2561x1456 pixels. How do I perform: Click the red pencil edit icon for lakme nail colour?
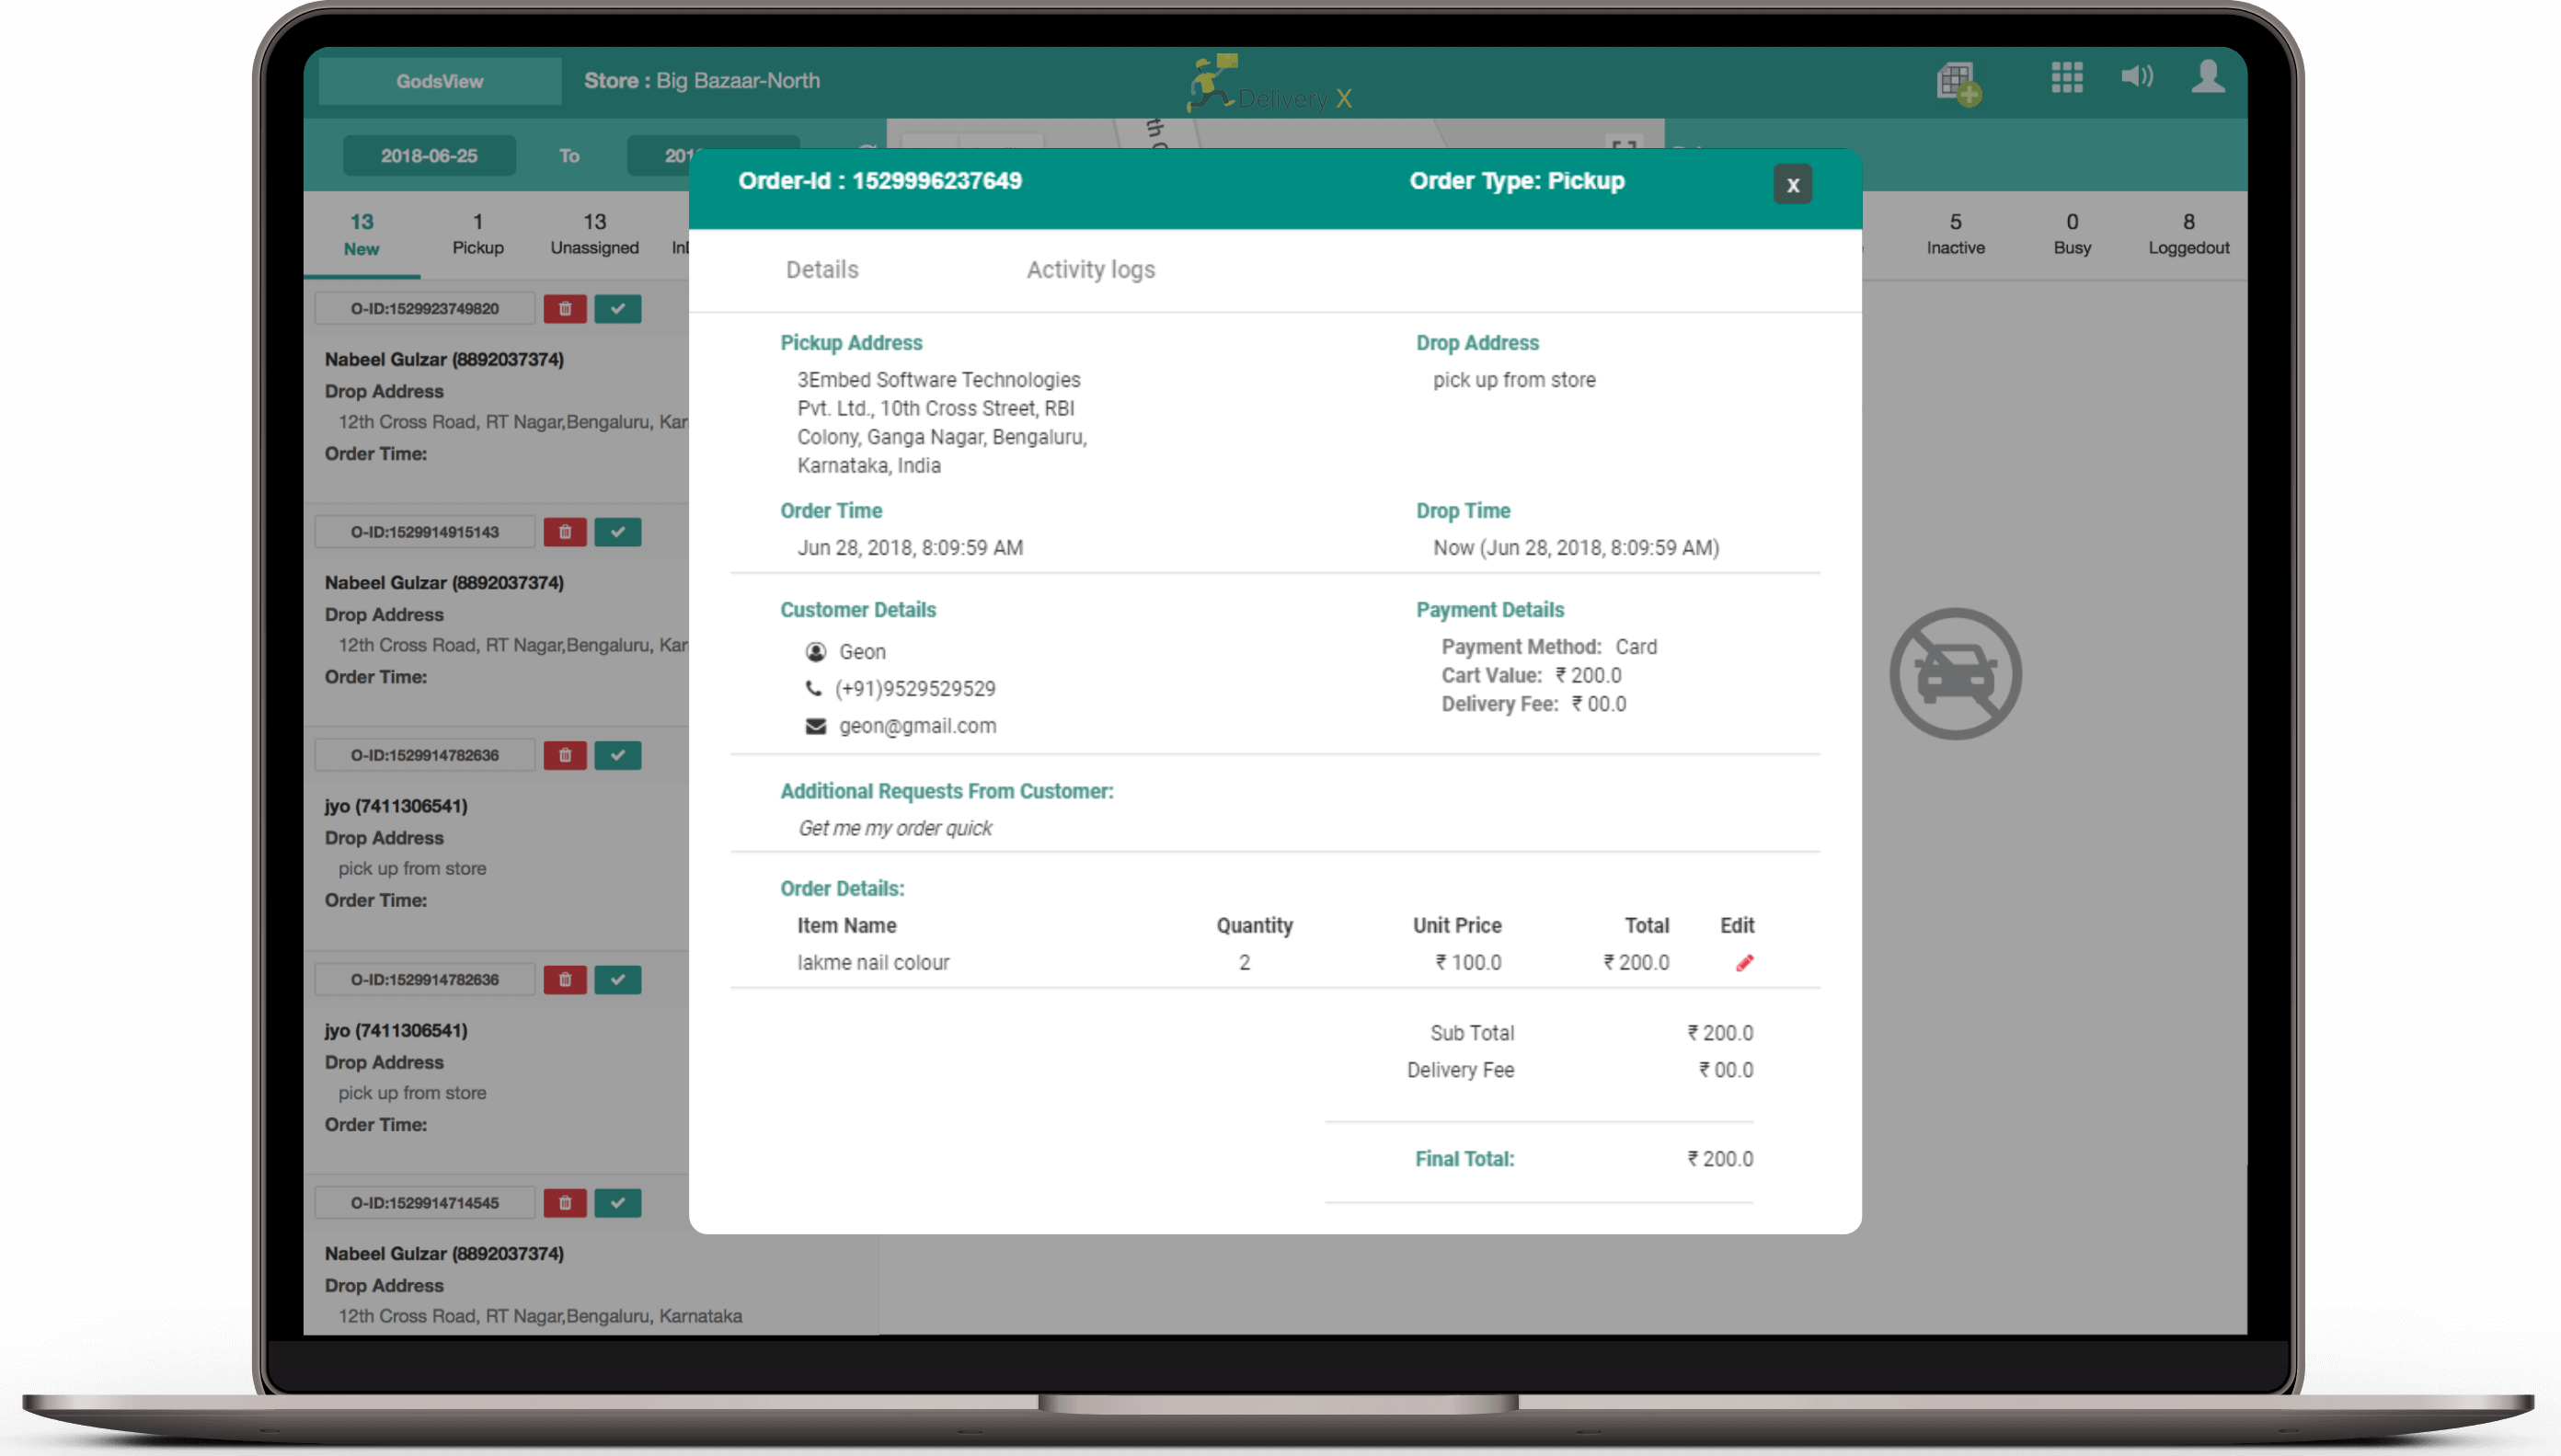pos(1744,962)
